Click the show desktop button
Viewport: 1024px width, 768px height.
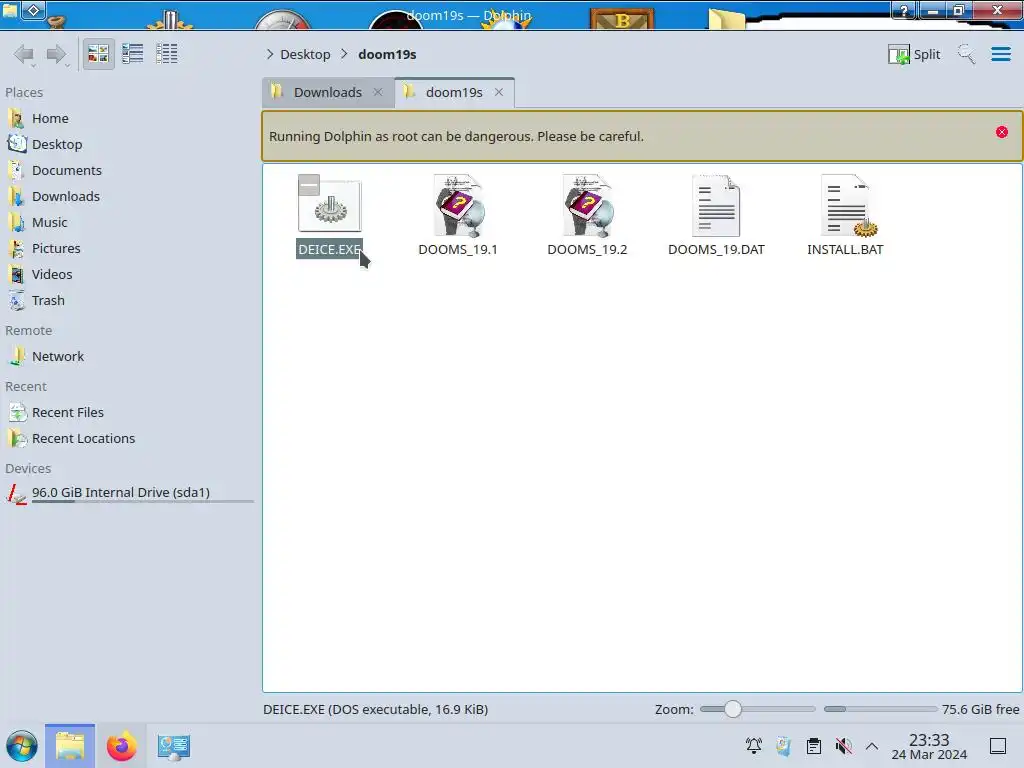tap(997, 746)
